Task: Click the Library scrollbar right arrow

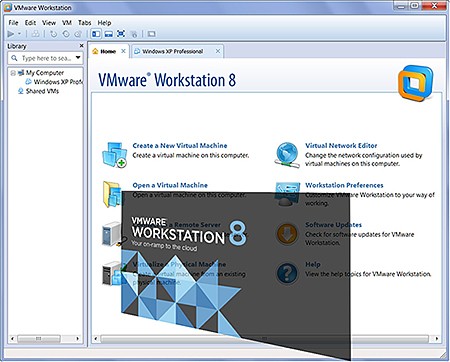Action: 78,339
